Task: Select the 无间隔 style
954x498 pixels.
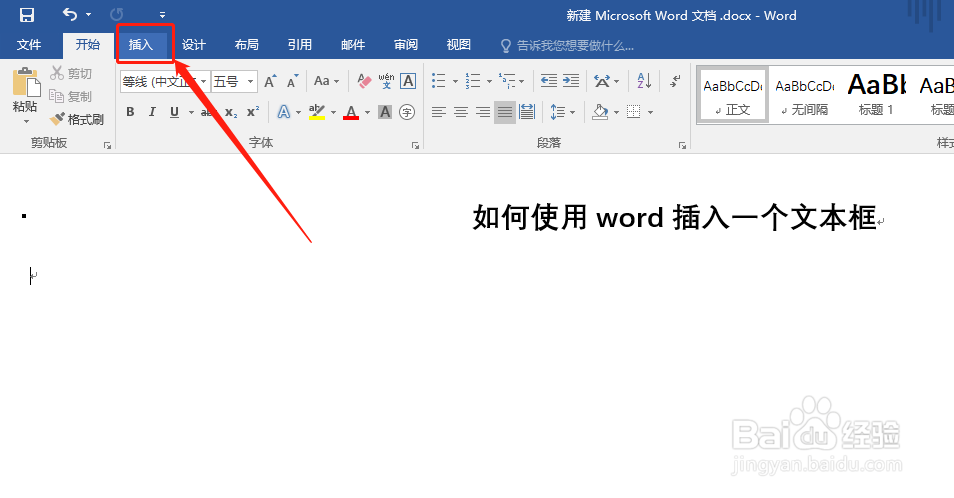Action: click(x=804, y=95)
